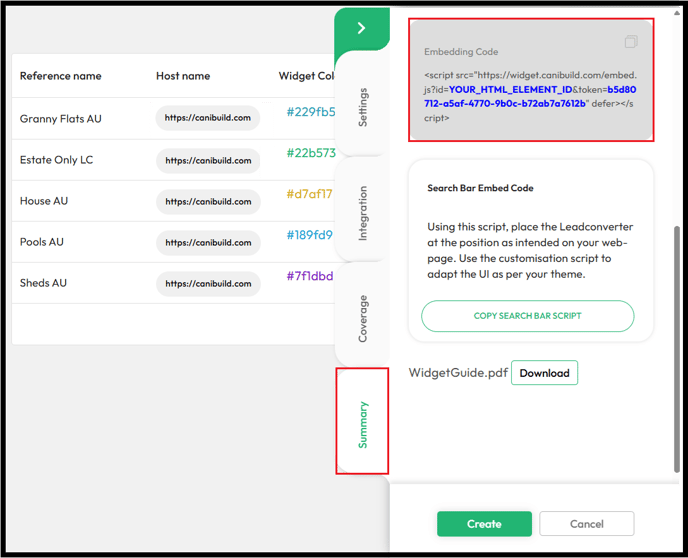Click host name chip for Granny Flats AU
The width and height of the screenshot is (688, 558).
pyautogui.click(x=208, y=118)
